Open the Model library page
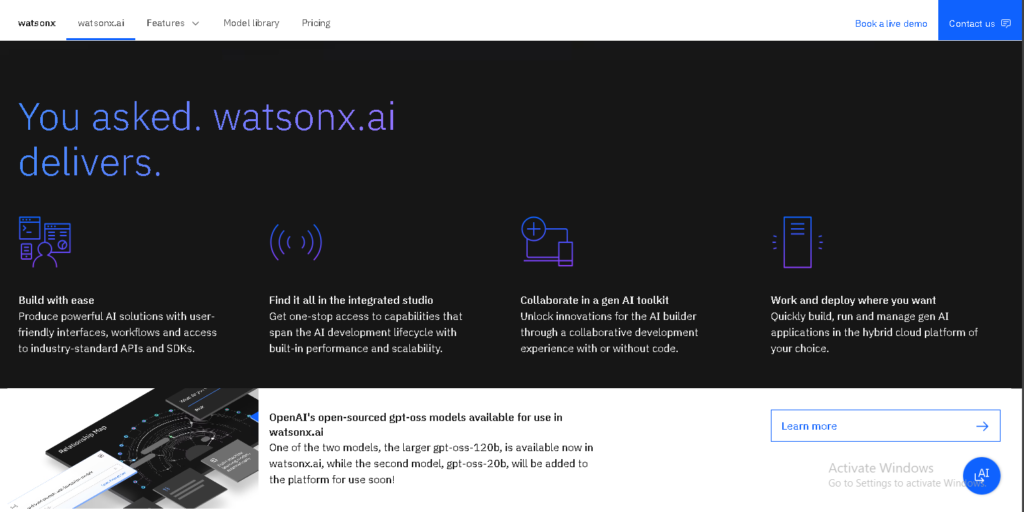1024x512 pixels. (251, 23)
